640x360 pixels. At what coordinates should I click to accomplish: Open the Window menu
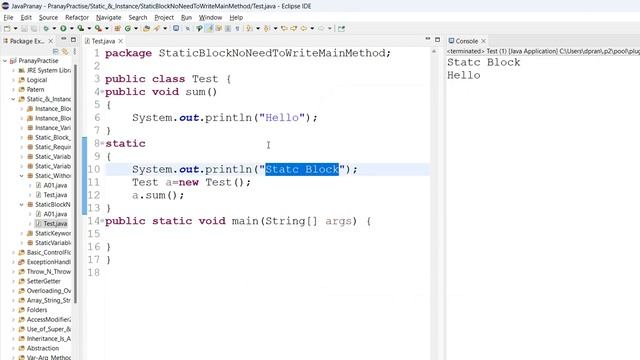[x=210, y=18]
